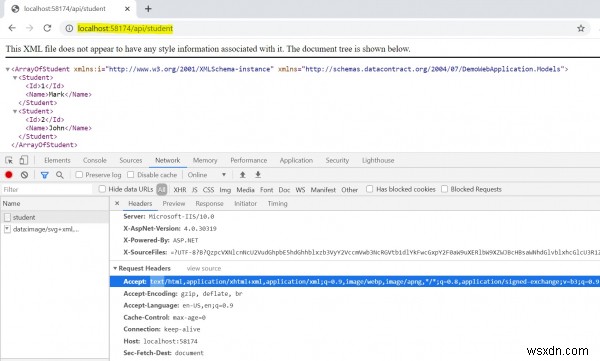Check Hide data URLs
Viewport: 600px width, 361px height.
(x=102, y=189)
